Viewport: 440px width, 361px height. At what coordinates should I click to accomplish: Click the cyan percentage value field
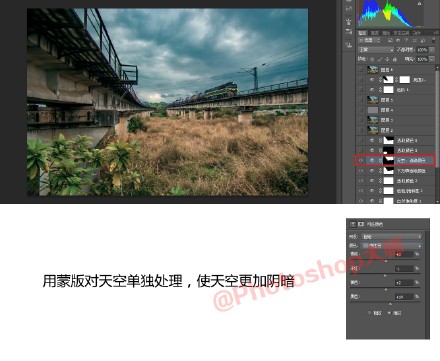[x=404, y=254]
